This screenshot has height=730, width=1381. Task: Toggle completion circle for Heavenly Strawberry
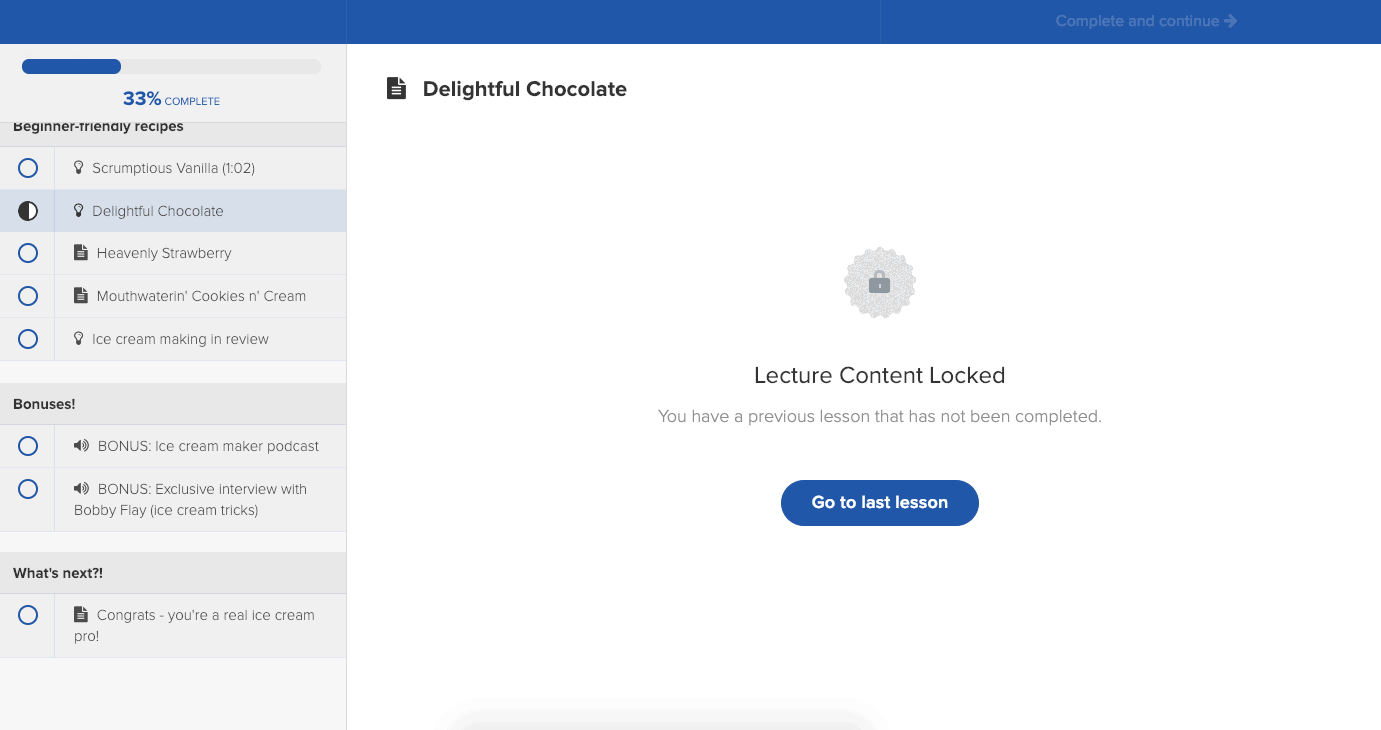click(28, 253)
